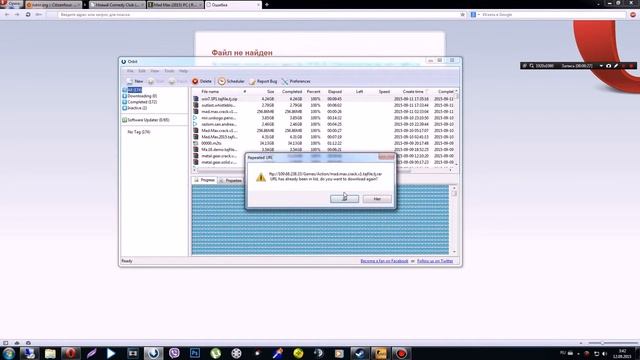640x360 pixels.
Task: Switch to the Mad Max (2015) PC browser tab
Action: [x=175, y=5]
